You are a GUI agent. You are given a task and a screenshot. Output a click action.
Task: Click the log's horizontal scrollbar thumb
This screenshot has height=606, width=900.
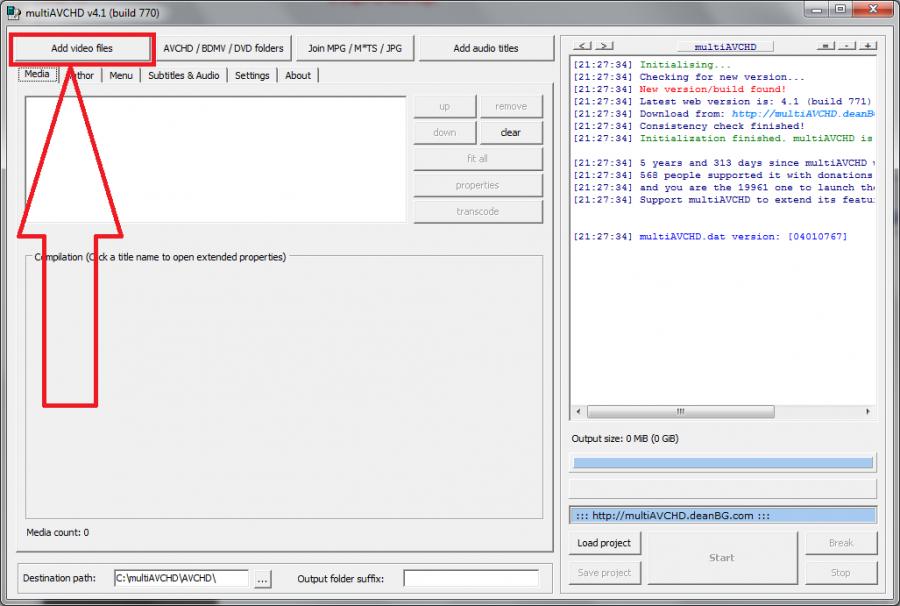coord(681,411)
